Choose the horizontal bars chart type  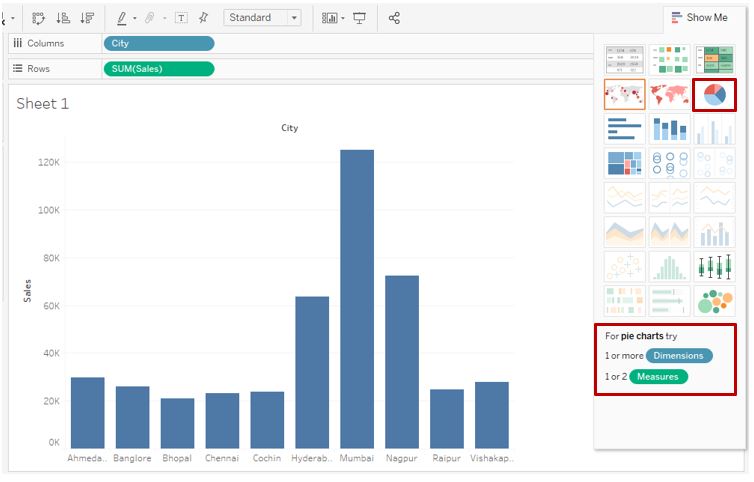[x=624, y=129]
